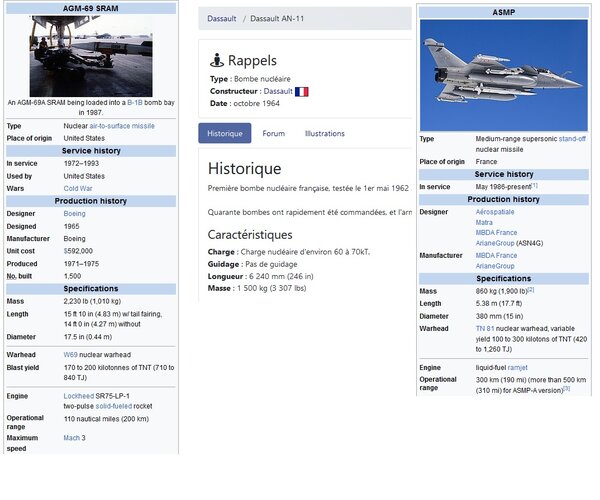Select '2,230 lb (1,010 kg)' mass value
Viewport: 600px width, 500px height.
coord(92,301)
